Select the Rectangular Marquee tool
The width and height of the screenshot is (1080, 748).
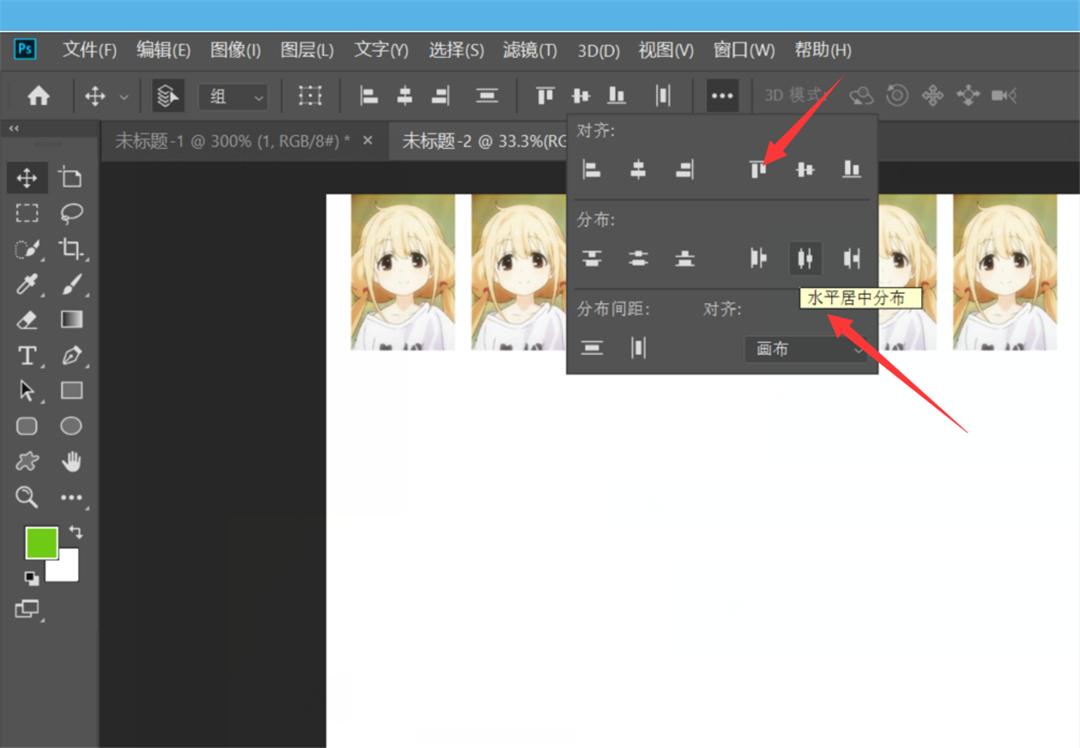pos(27,213)
